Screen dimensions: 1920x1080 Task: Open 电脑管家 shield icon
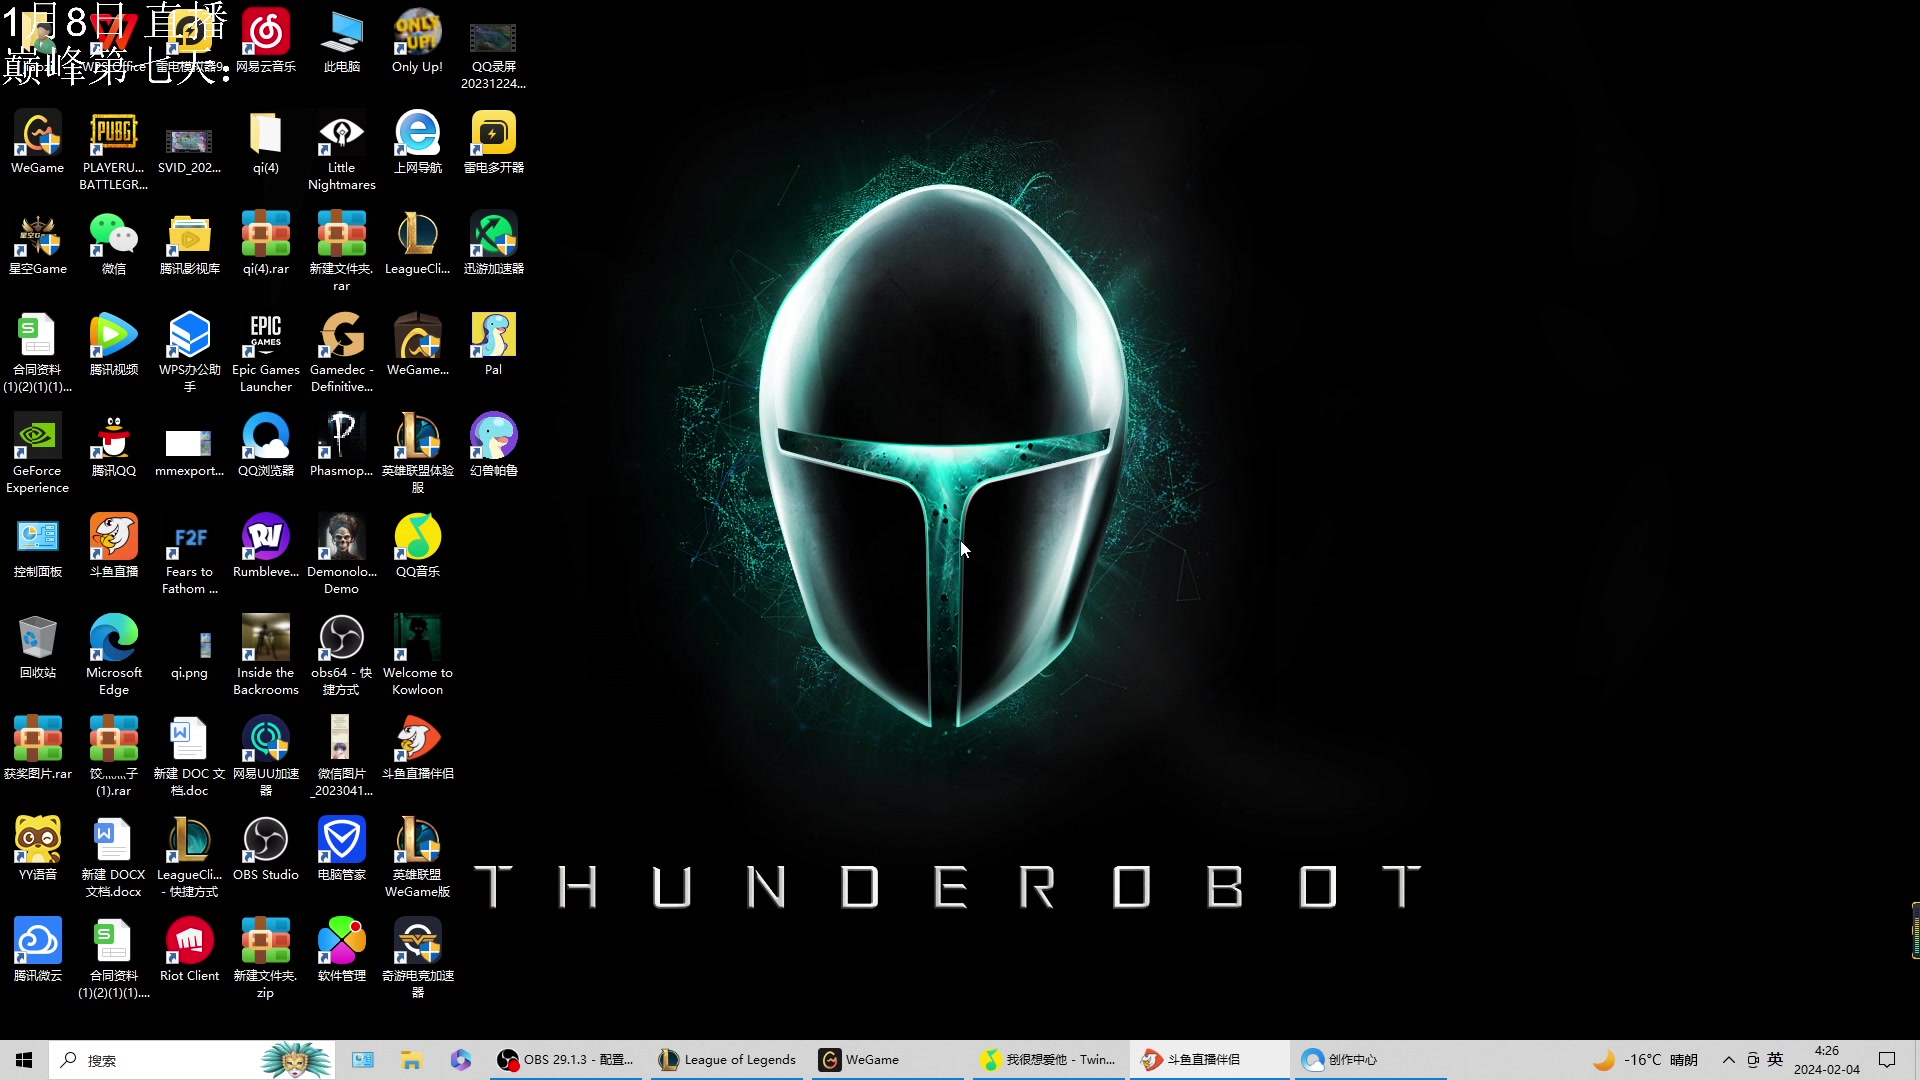[342, 850]
